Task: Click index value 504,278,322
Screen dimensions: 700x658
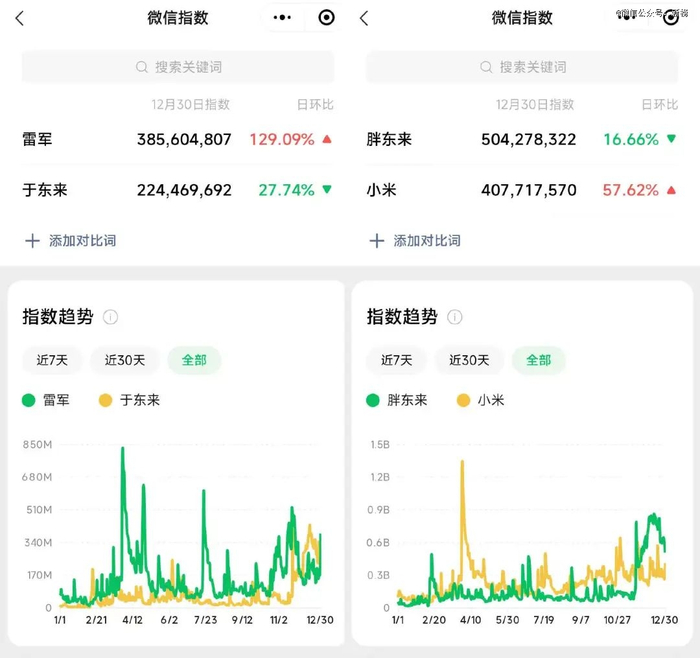Action: 529,139
